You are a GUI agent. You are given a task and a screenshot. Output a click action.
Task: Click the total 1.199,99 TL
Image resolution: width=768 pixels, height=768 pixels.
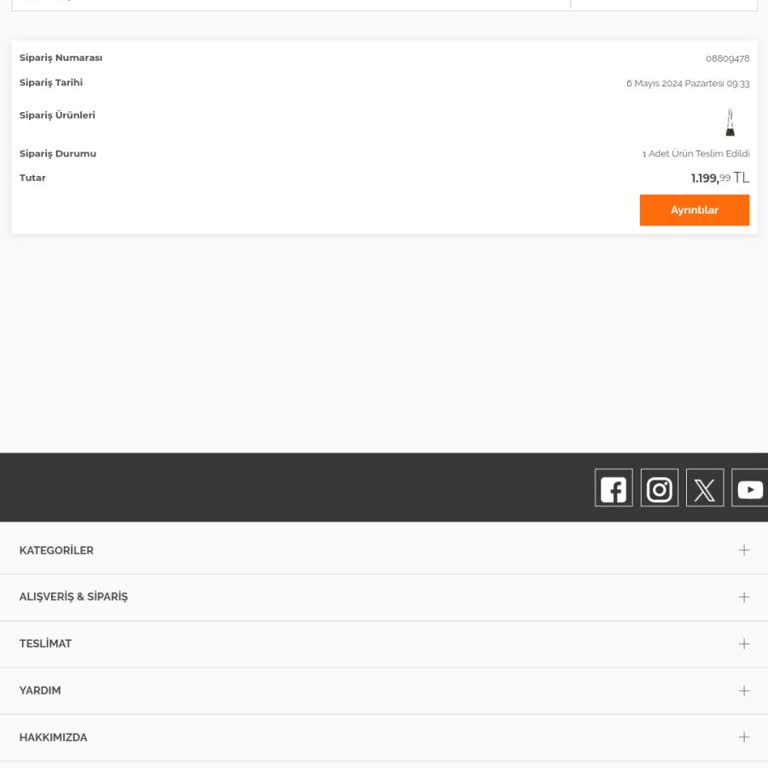point(720,177)
